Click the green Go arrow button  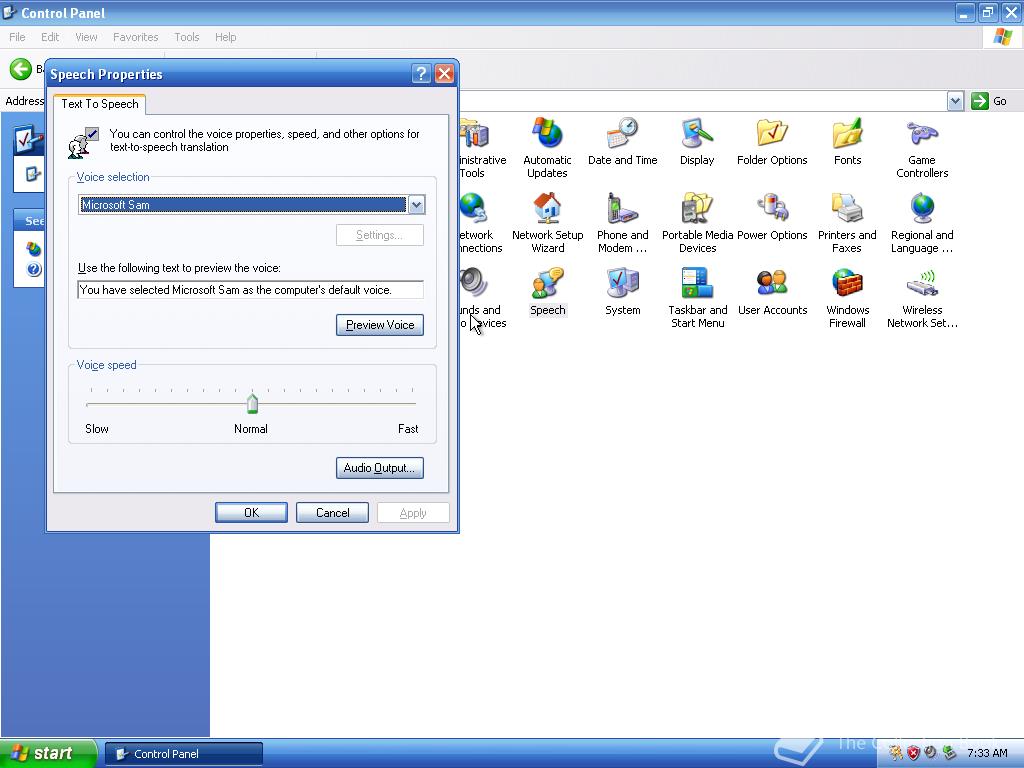(x=980, y=101)
